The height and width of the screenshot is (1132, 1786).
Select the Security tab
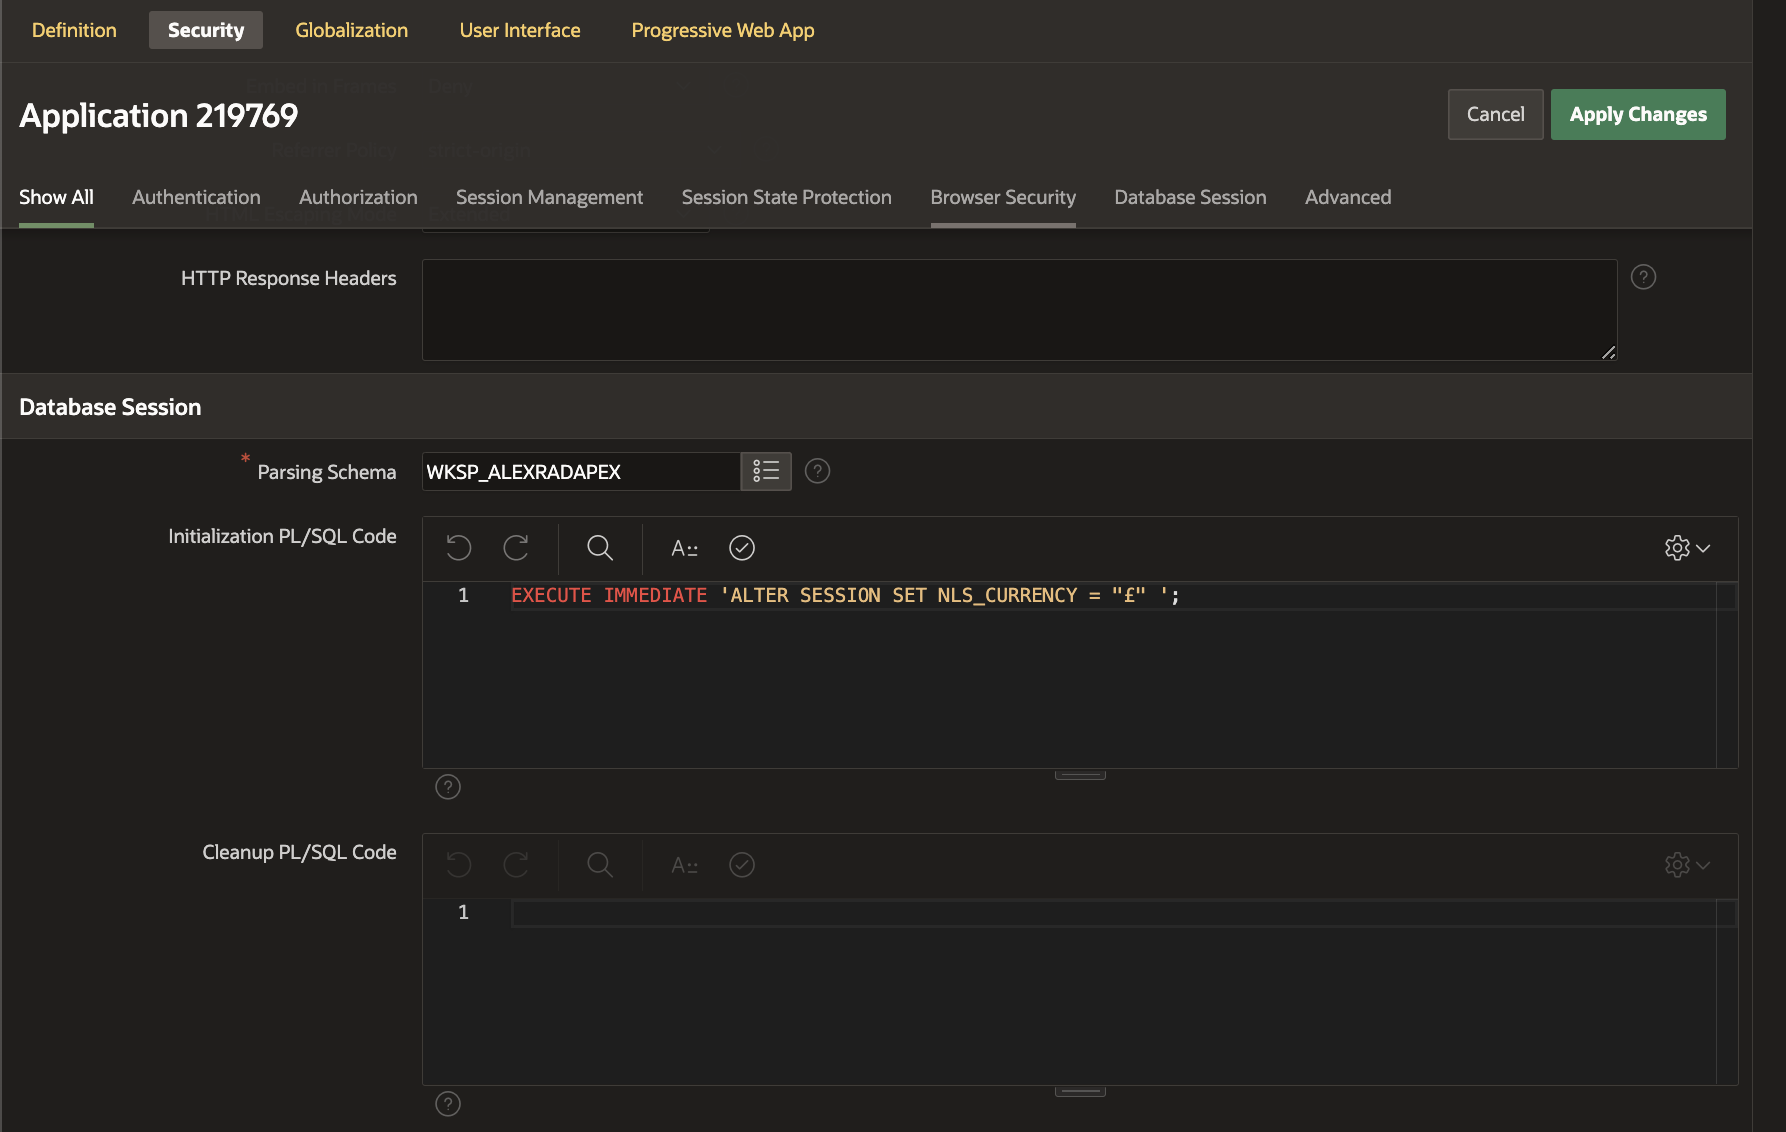[206, 30]
